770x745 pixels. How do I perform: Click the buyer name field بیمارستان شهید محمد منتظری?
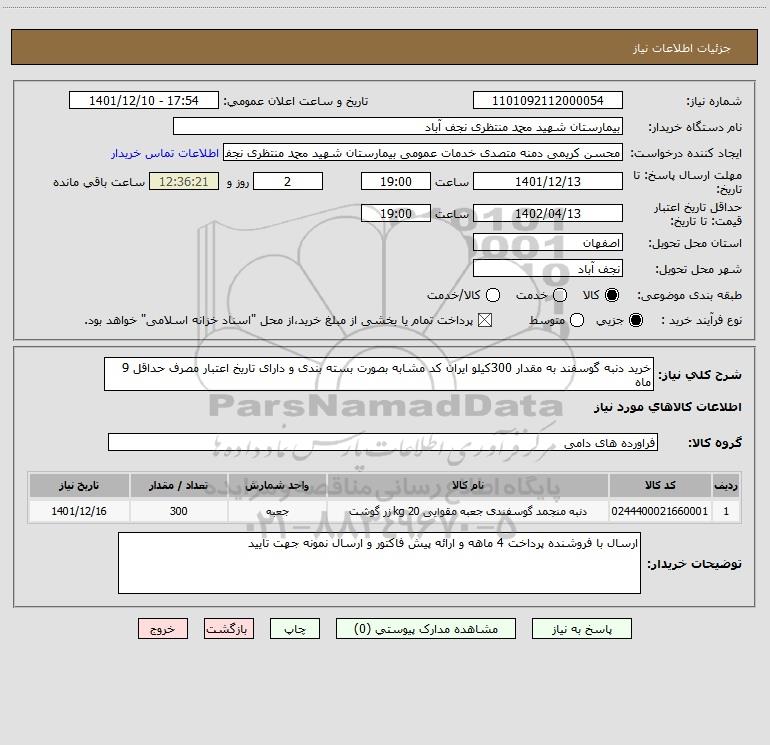398,126
